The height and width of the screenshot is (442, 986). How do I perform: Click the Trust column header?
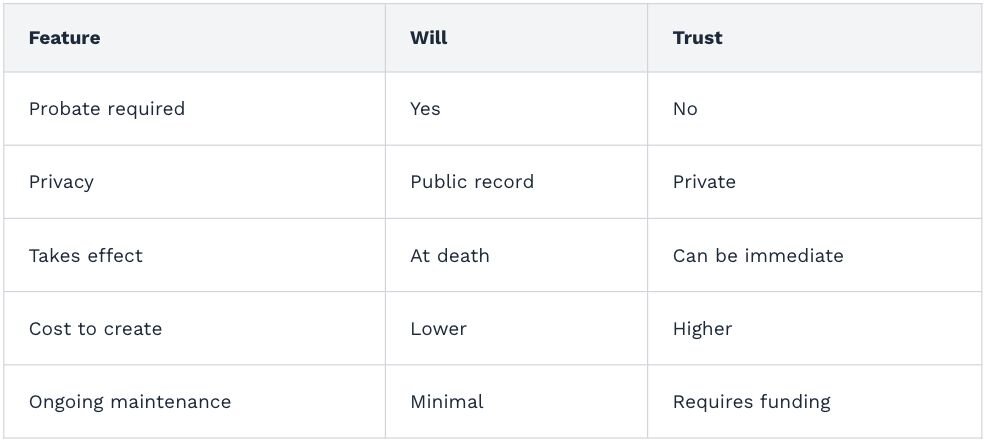(697, 38)
